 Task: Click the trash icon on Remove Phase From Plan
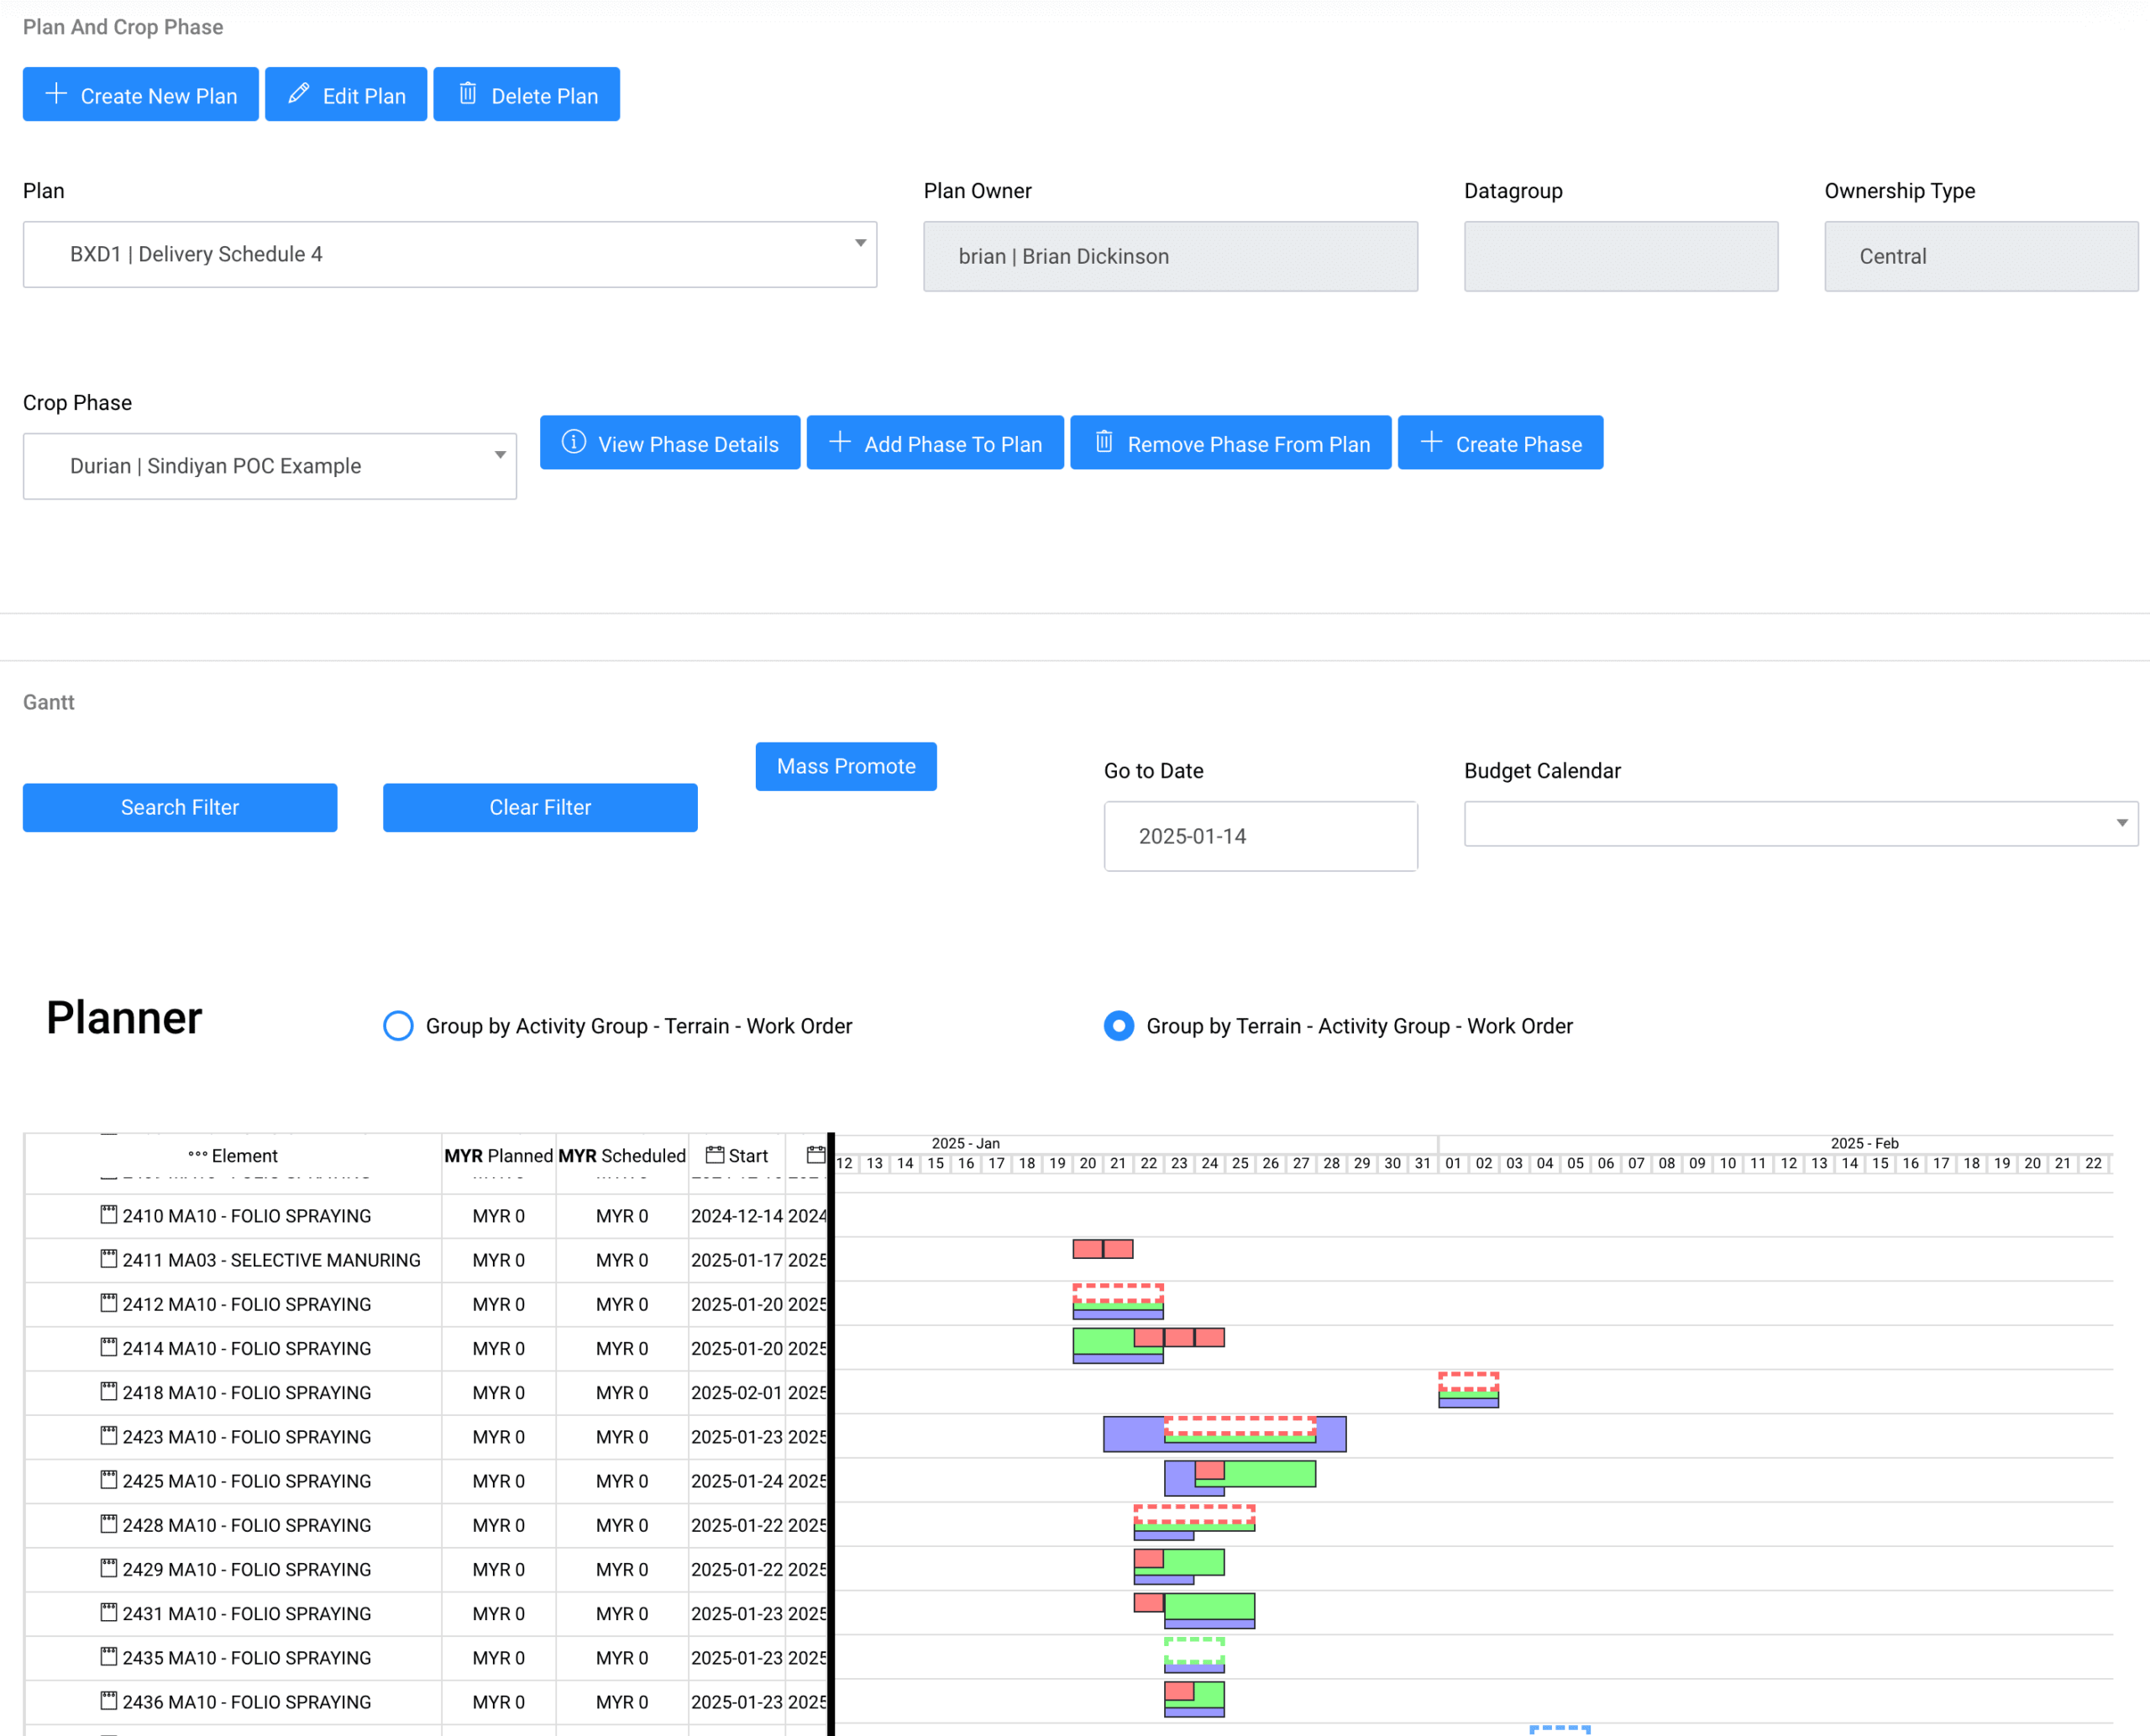(x=1104, y=442)
